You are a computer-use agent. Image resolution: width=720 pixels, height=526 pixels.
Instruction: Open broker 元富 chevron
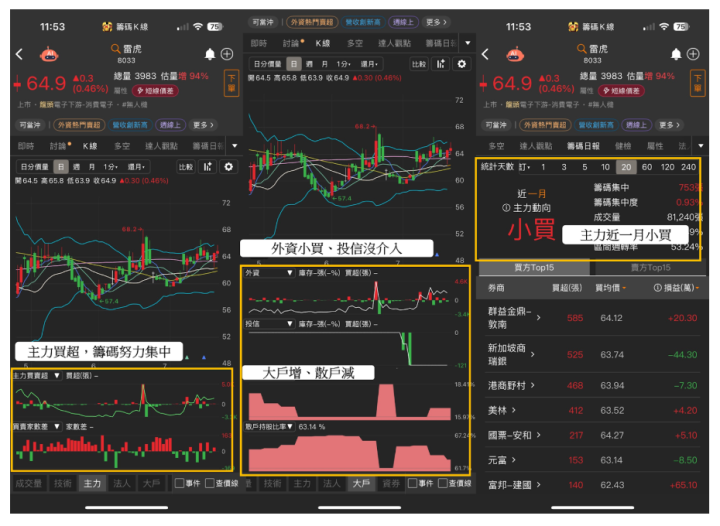click(514, 460)
